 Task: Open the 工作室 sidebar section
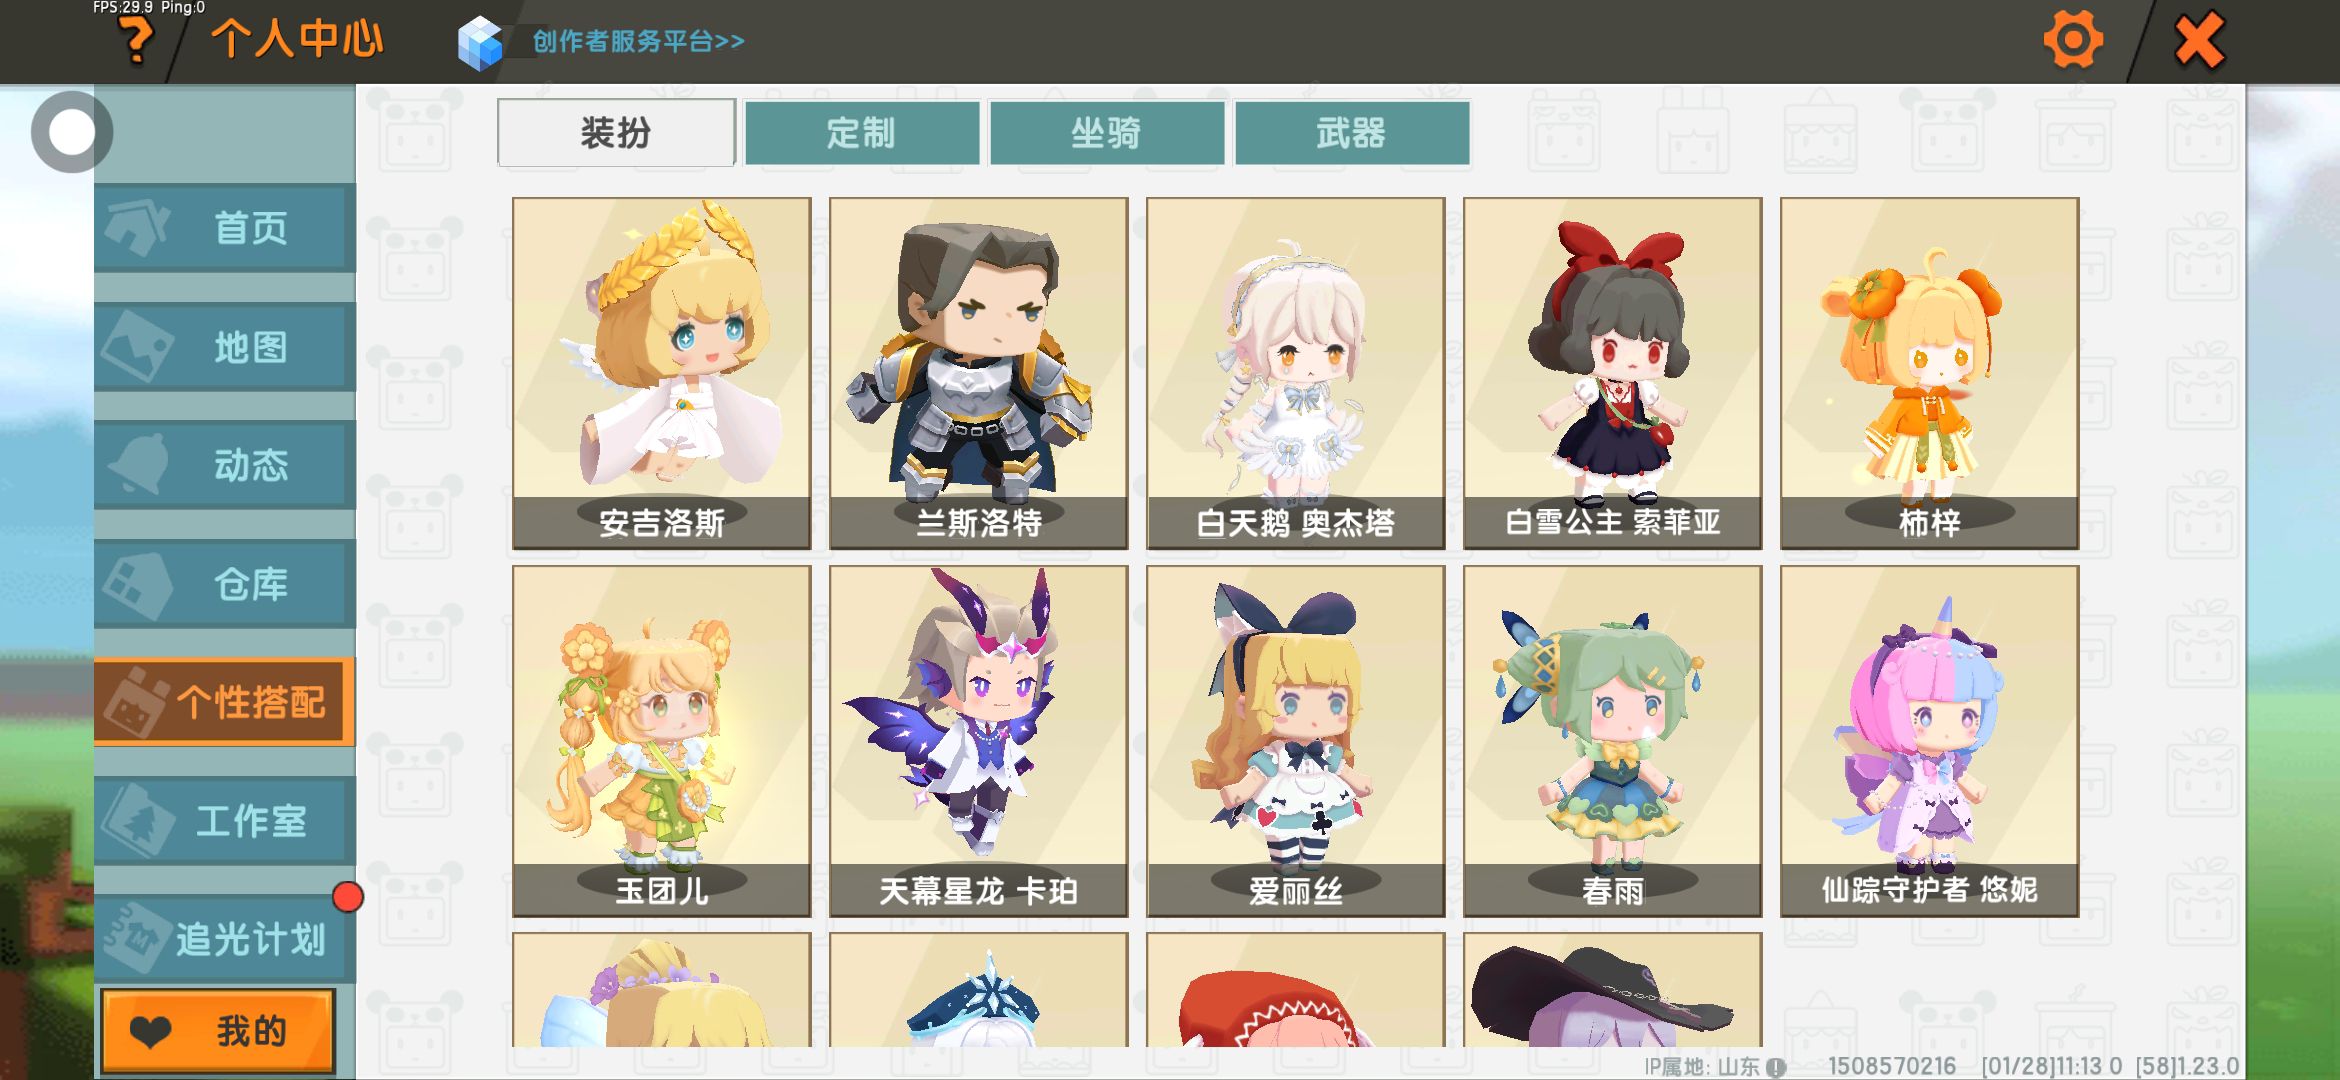(225, 820)
